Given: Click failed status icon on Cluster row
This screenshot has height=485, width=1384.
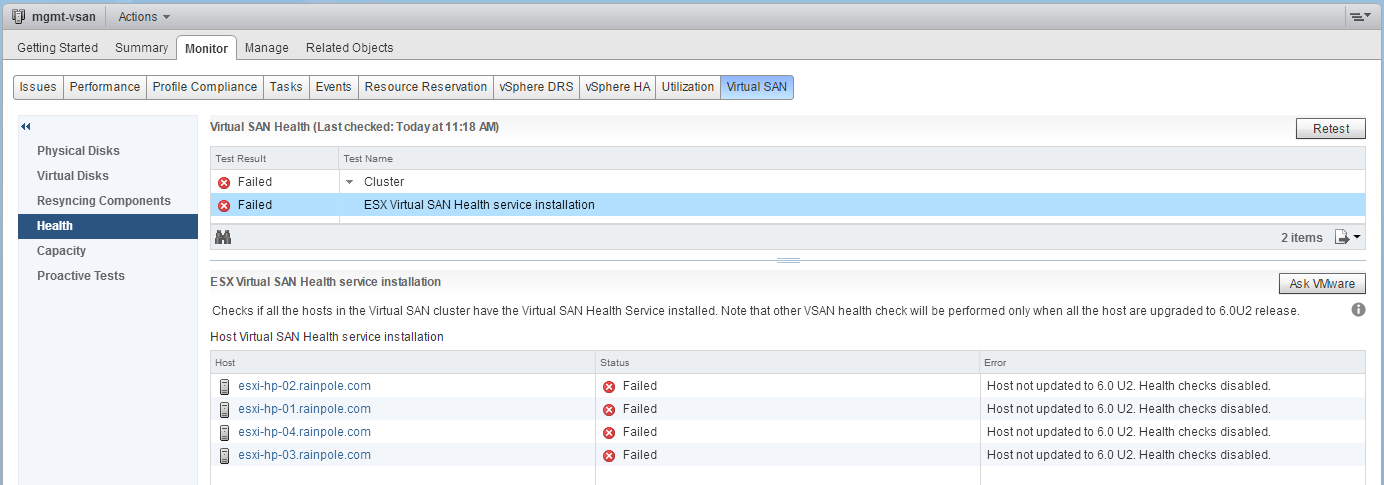Looking at the screenshot, I should (224, 182).
